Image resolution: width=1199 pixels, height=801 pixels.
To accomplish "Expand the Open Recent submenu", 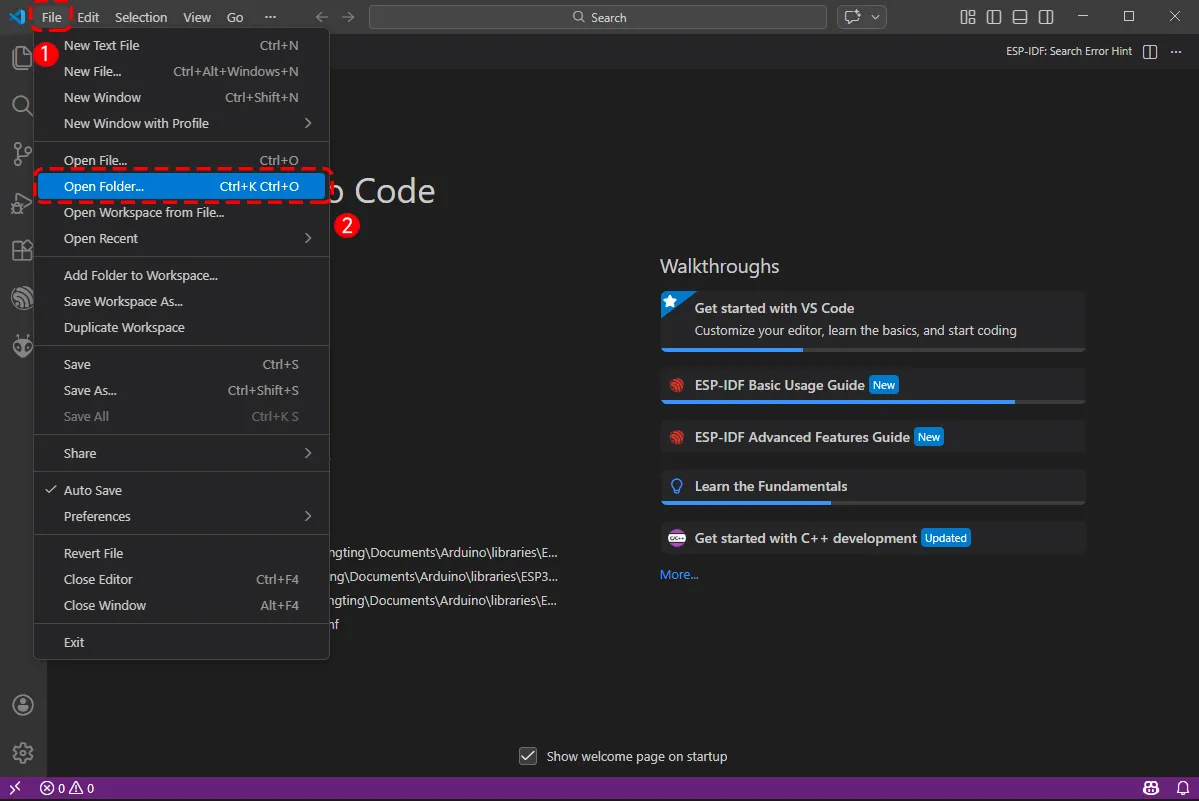I will pyautogui.click(x=100, y=238).
